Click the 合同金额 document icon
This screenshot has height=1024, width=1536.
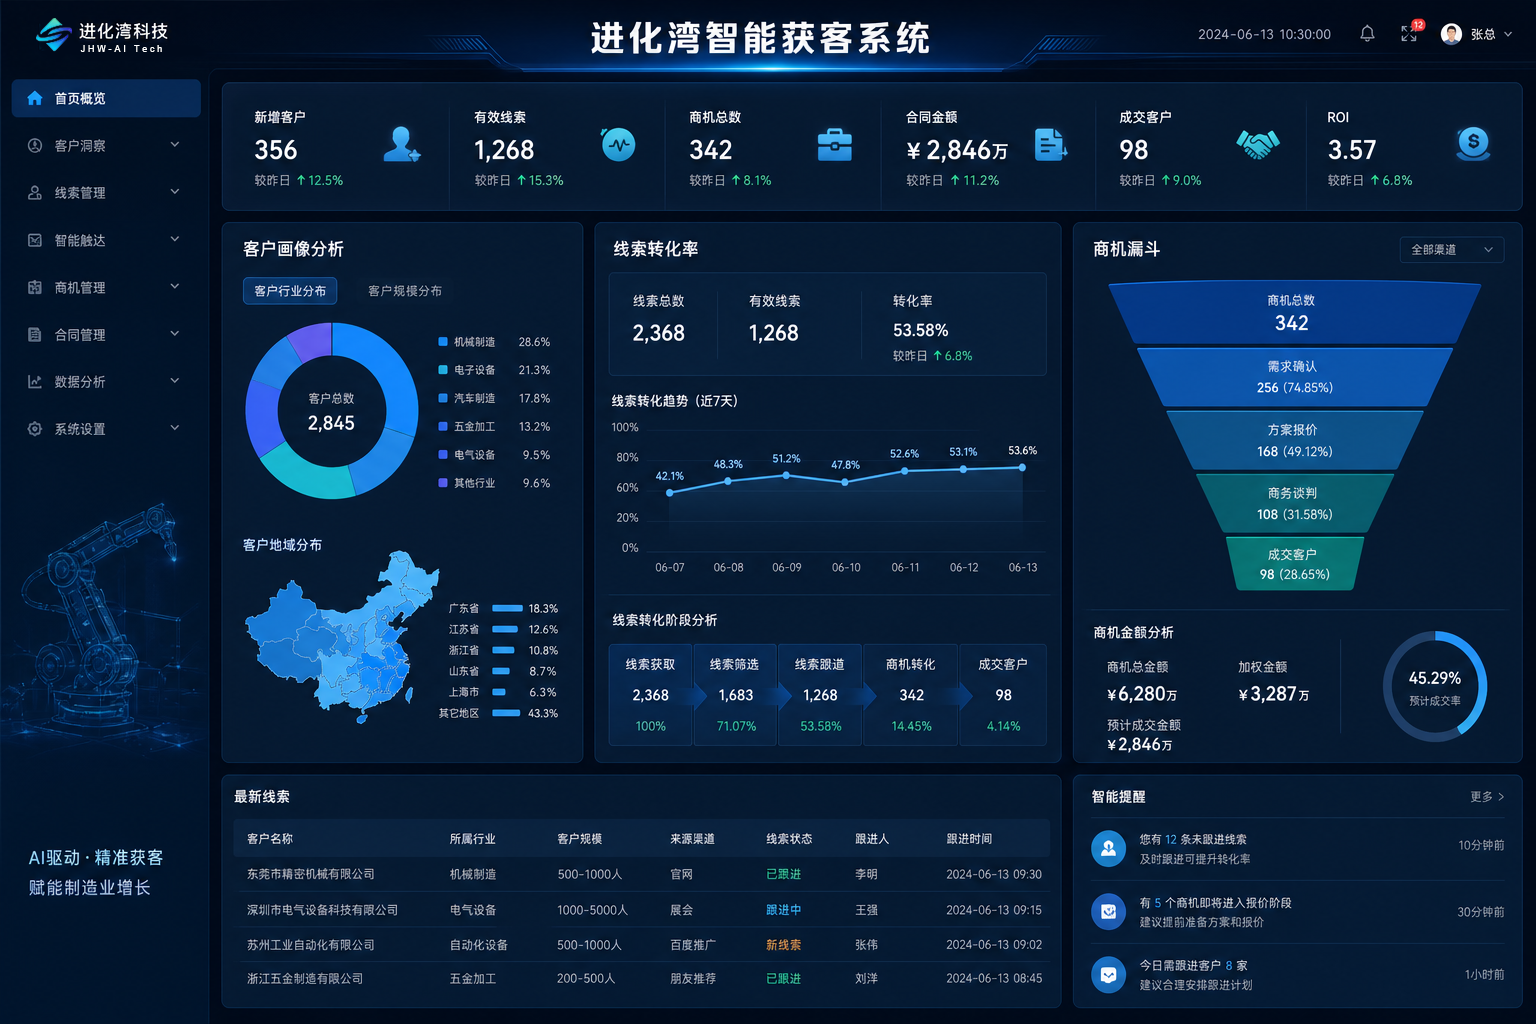coord(1050,145)
